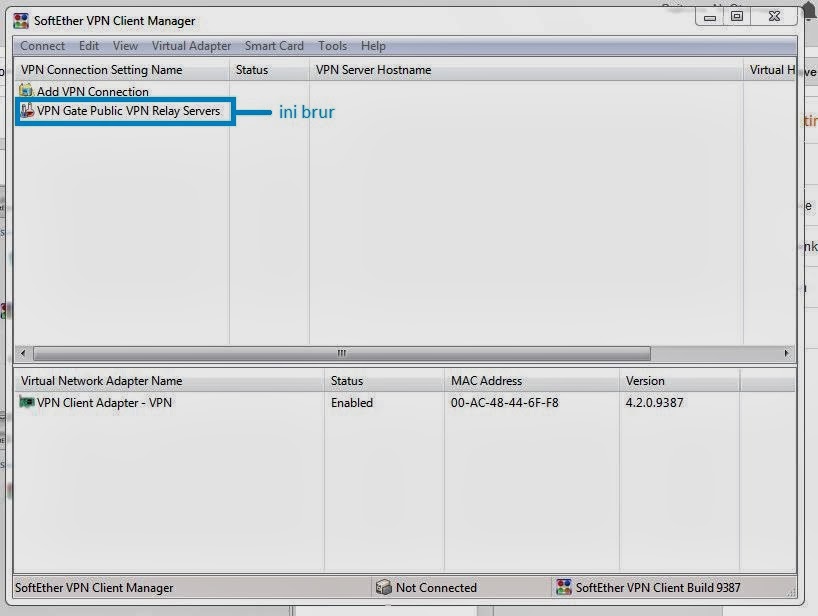Image resolution: width=818 pixels, height=616 pixels.
Task: Open the Connect menu
Action: (42, 46)
